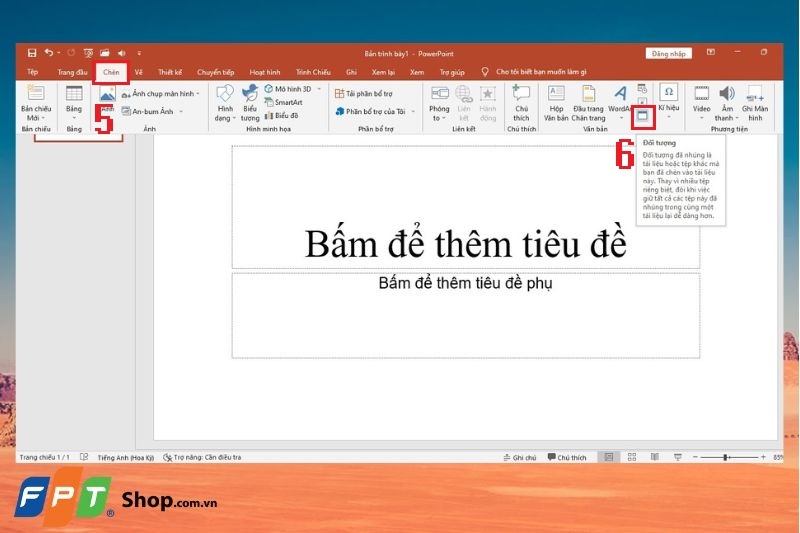Open the Âm thanh audio dropdown
This screenshot has width=800, height=533.
point(727,104)
